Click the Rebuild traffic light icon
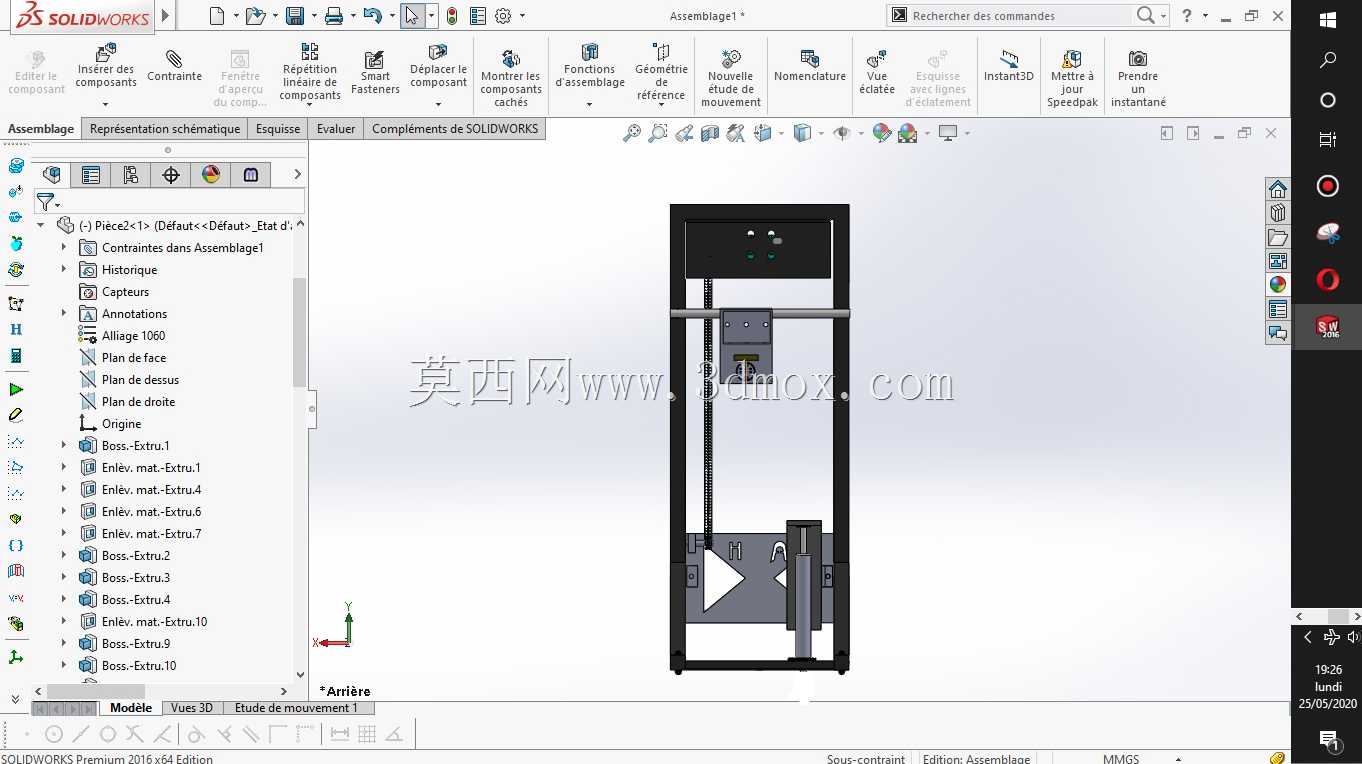 (452, 16)
